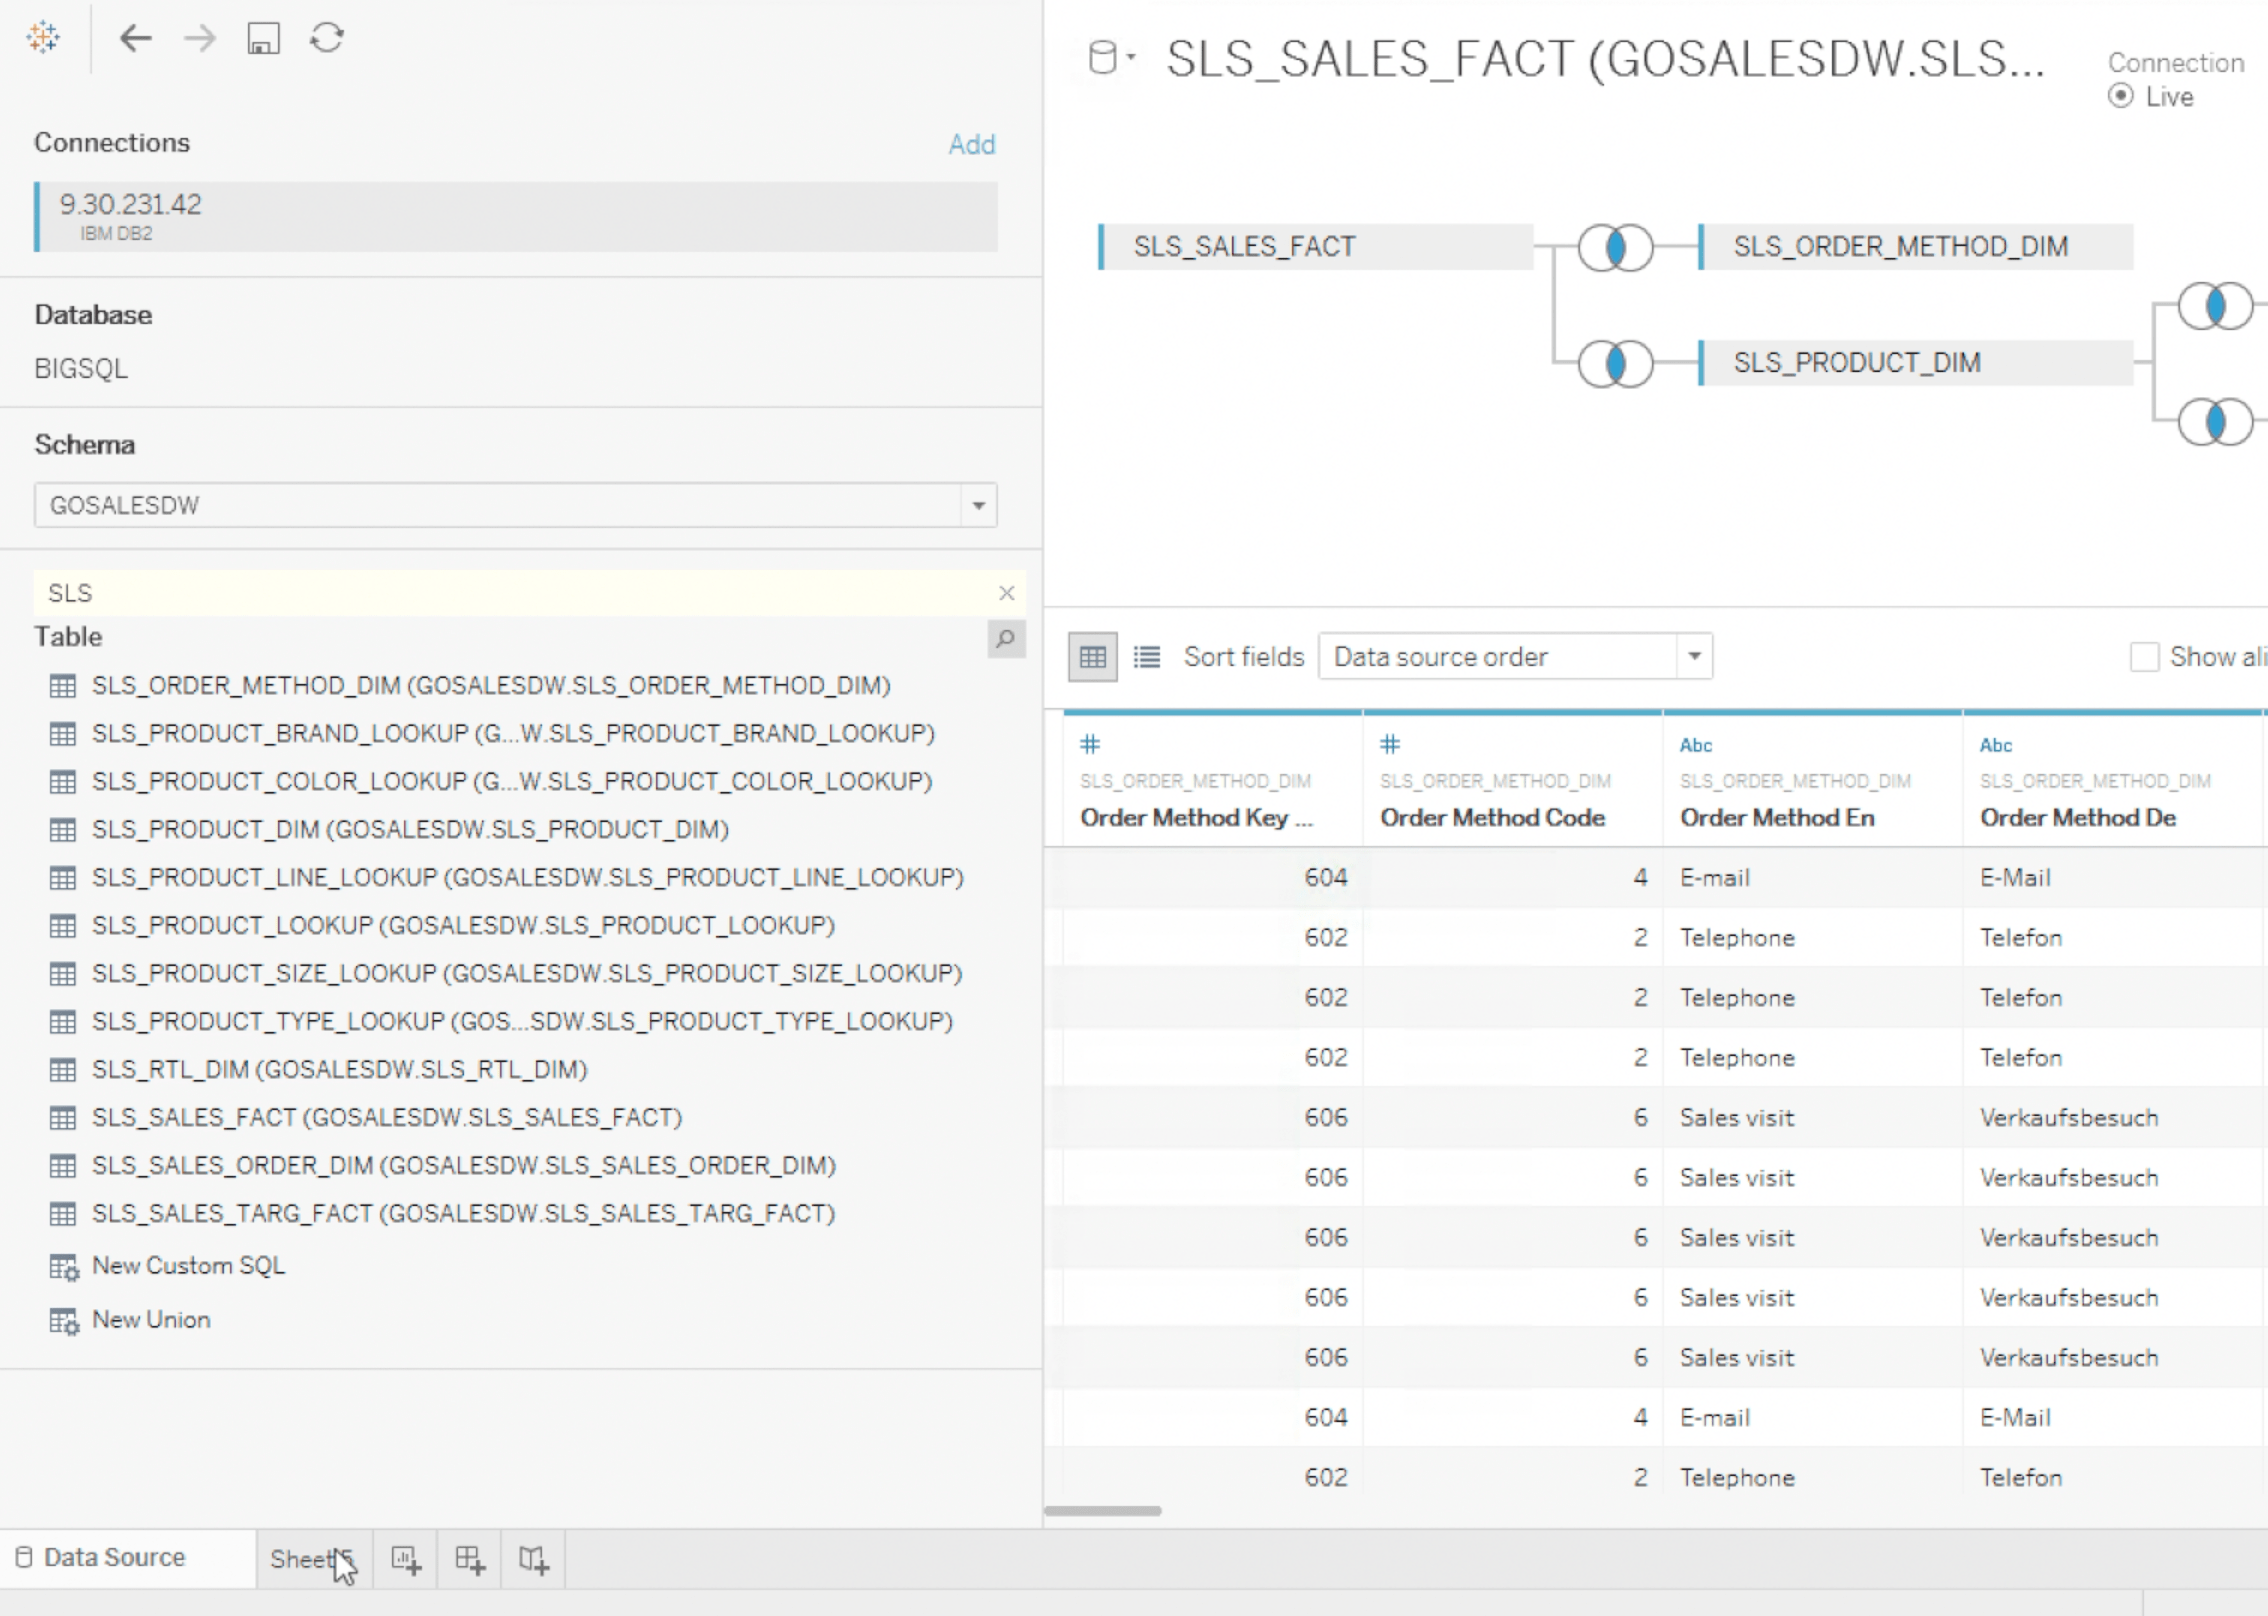The height and width of the screenshot is (1616, 2268).
Task: Select New Custom SQL
Action: pos(186,1265)
